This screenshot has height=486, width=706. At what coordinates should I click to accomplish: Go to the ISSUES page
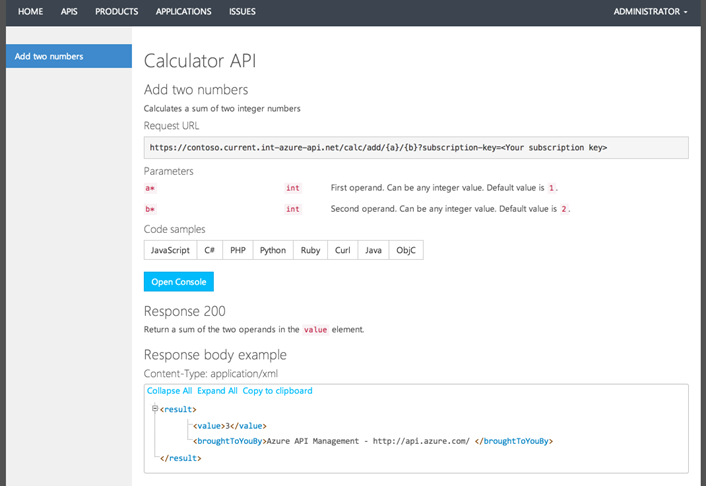click(242, 12)
